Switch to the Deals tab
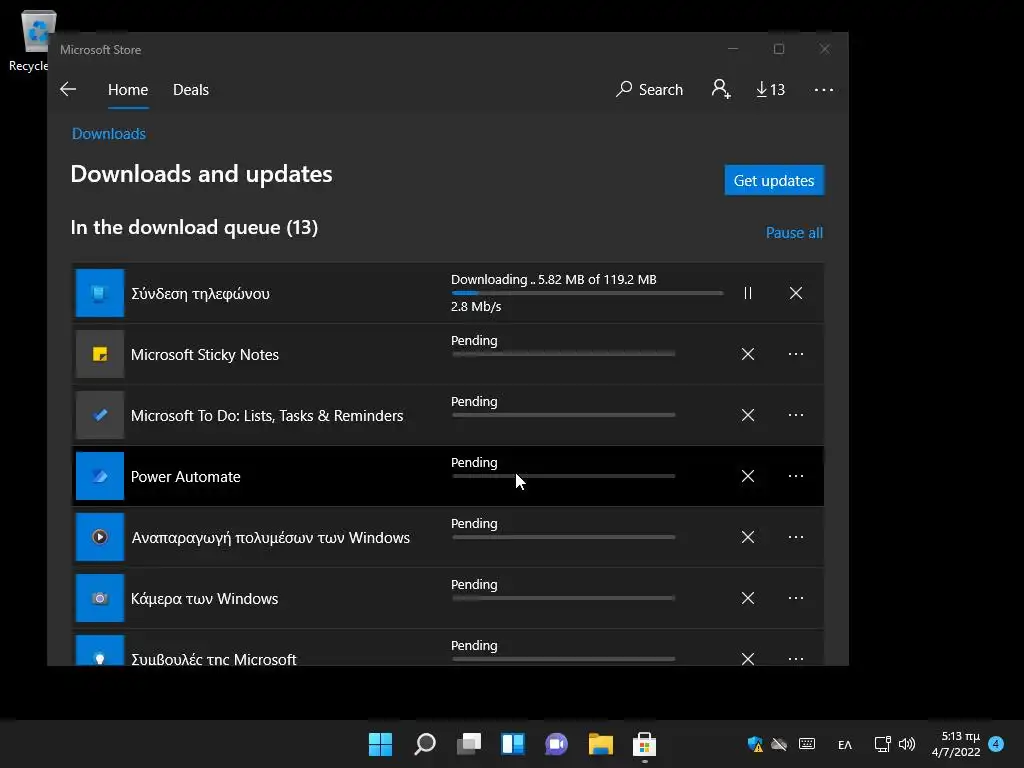1024x768 pixels. [x=191, y=89]
